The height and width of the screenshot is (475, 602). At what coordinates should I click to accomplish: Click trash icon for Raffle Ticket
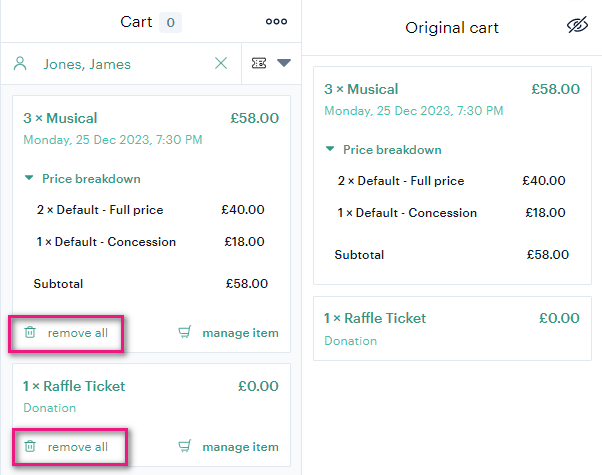tap(30, 446)
